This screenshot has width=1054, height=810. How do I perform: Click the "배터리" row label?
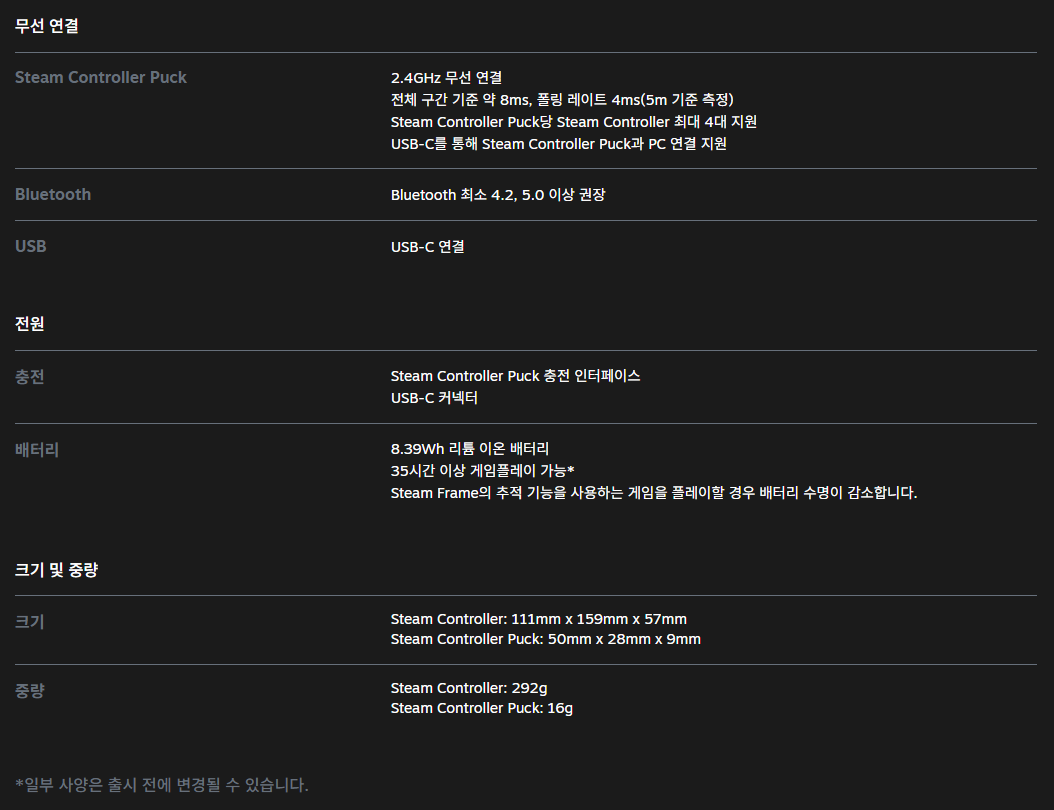pos(37,450)
